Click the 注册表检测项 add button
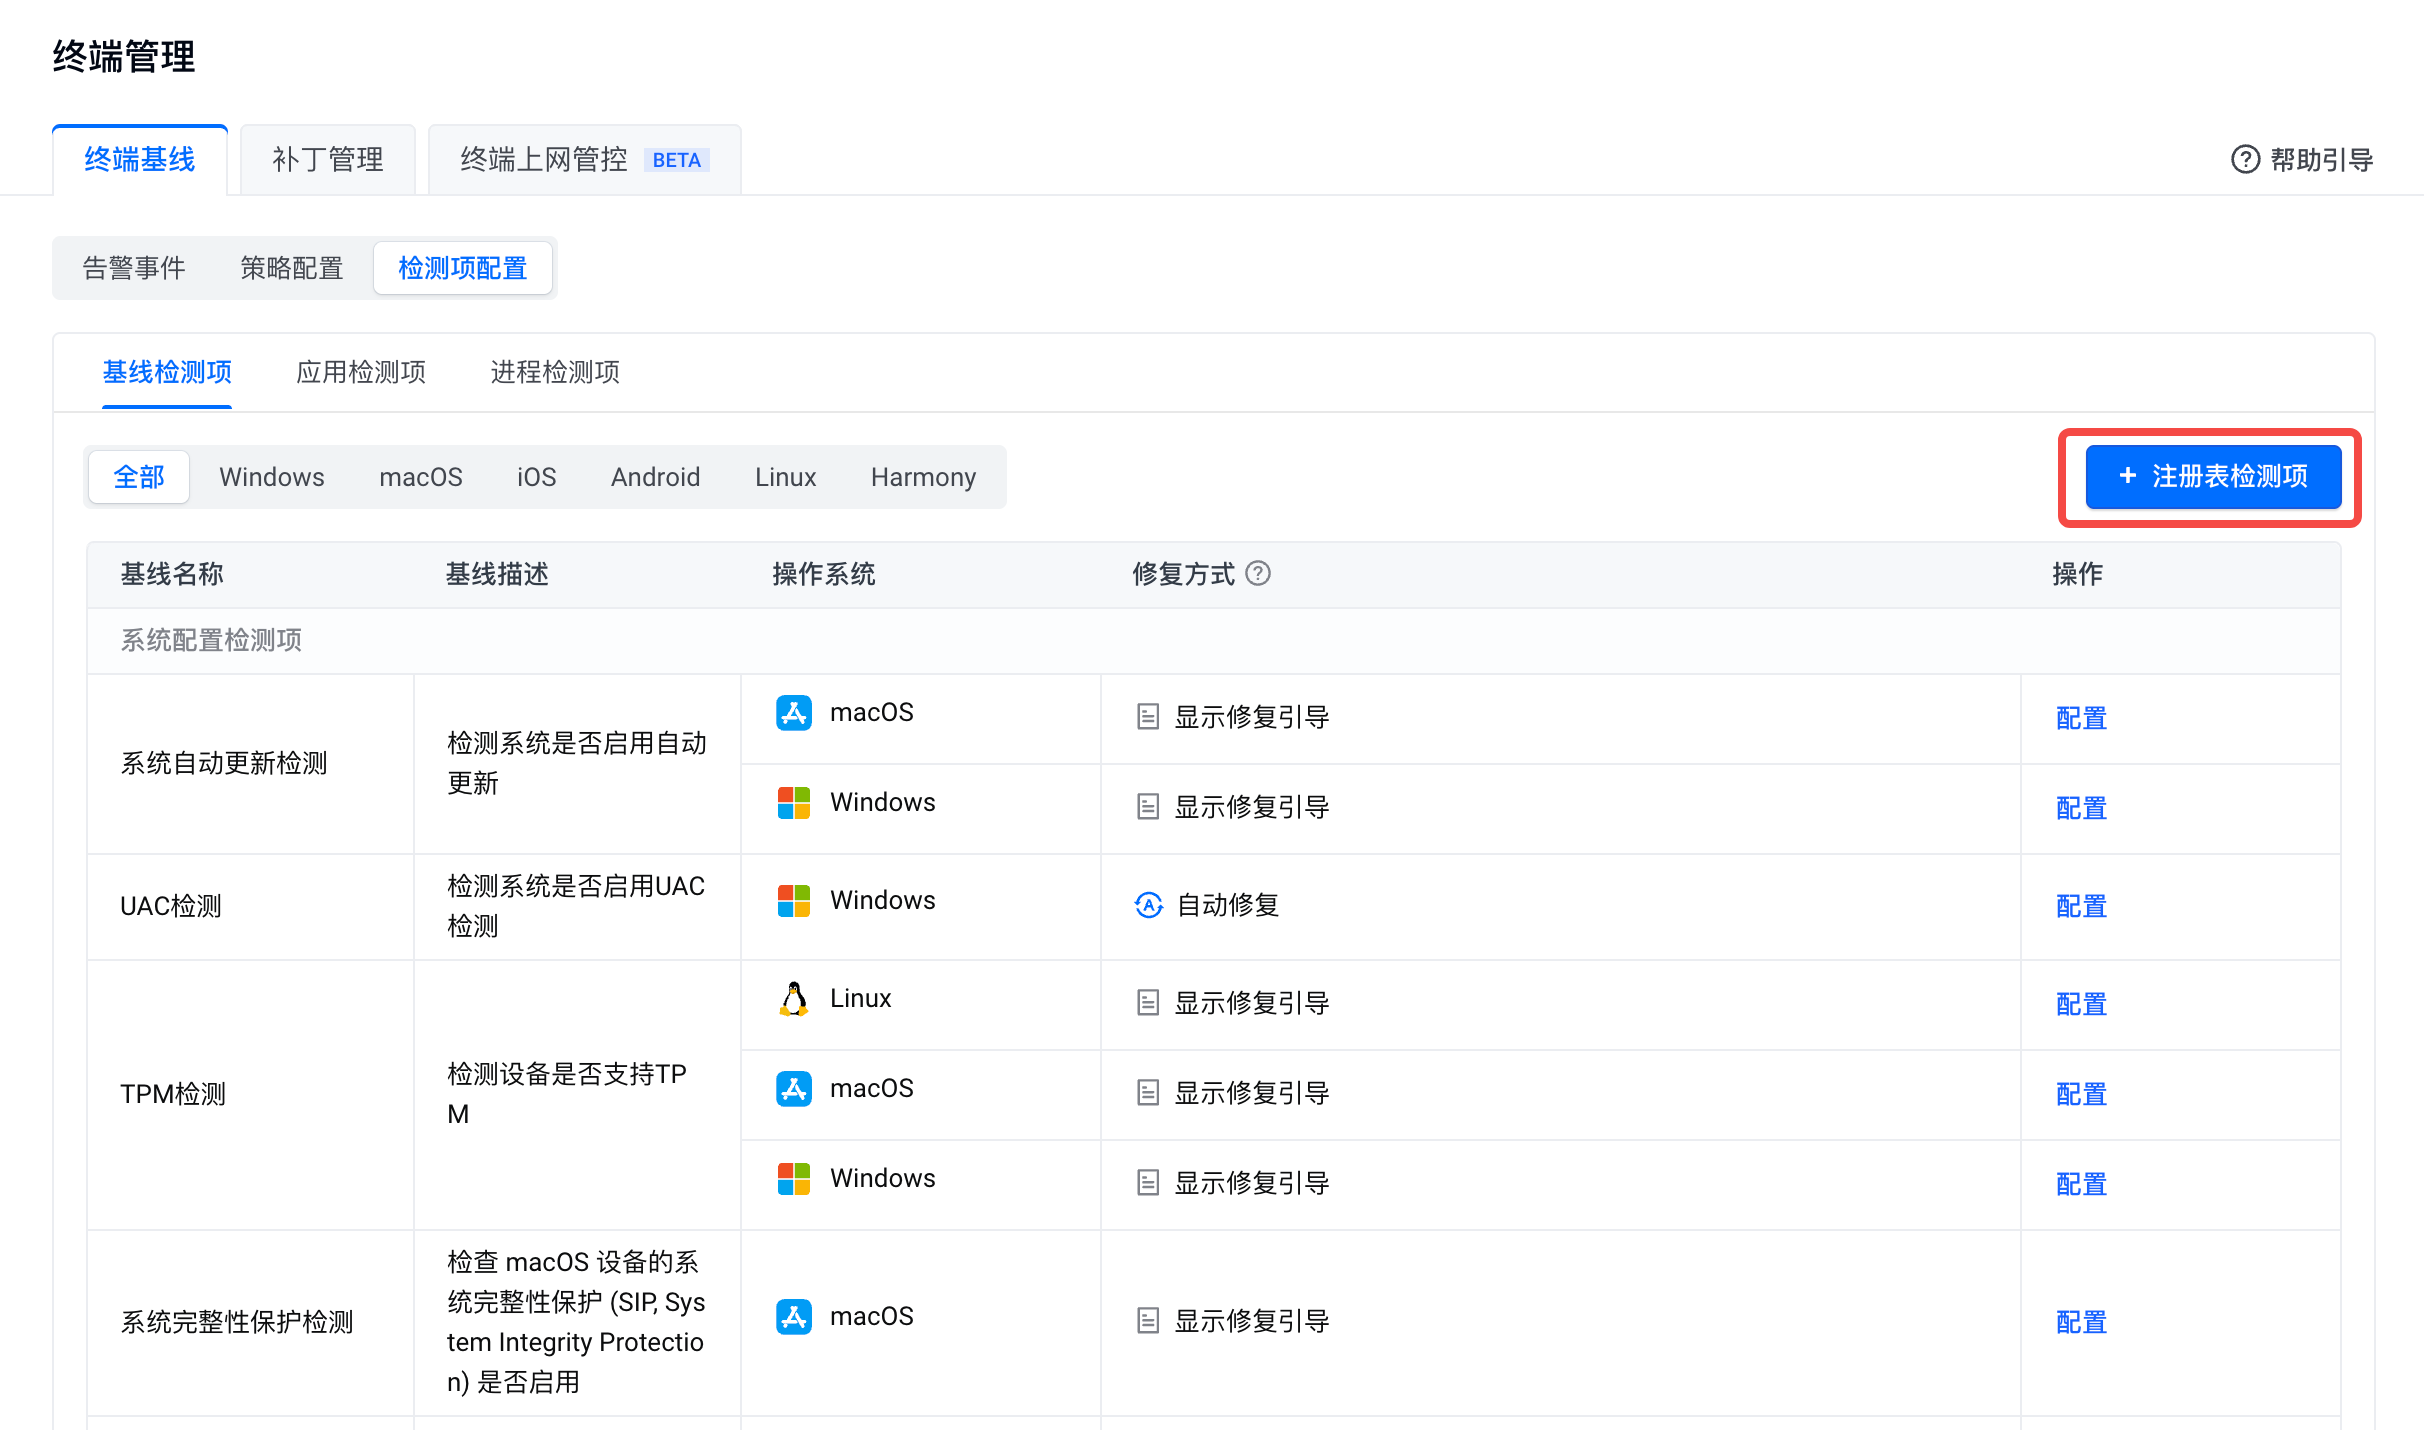Screen dimensions: 2424x1430 click(2212, 477)
